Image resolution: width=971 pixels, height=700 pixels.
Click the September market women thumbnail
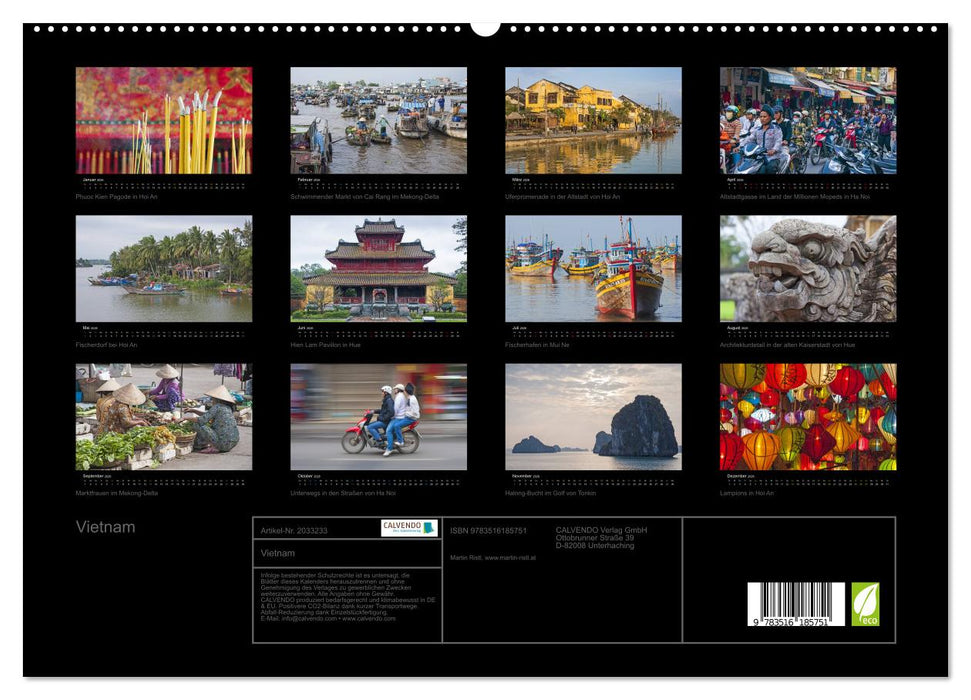(x=163, y=420)
